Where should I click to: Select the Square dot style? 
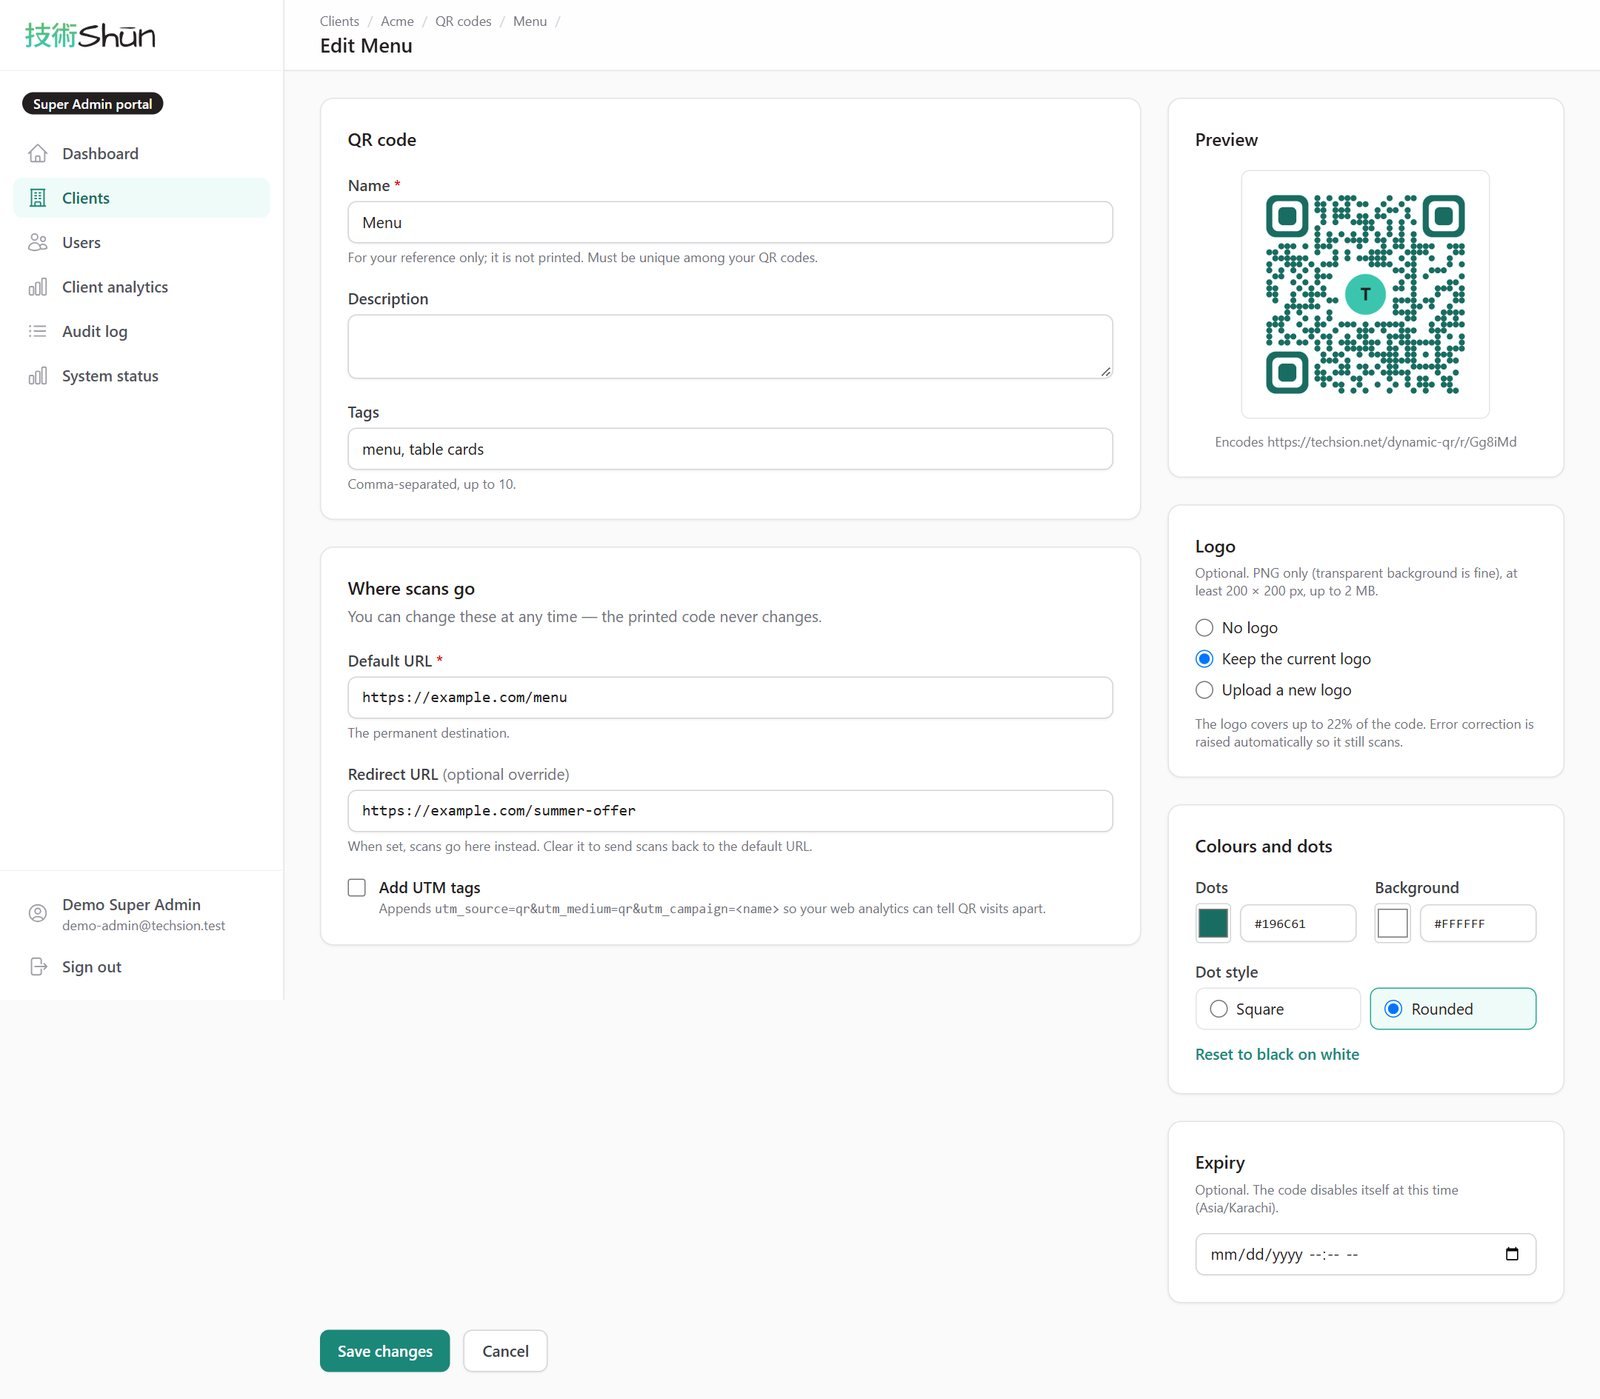[x=1278, y=1009]
